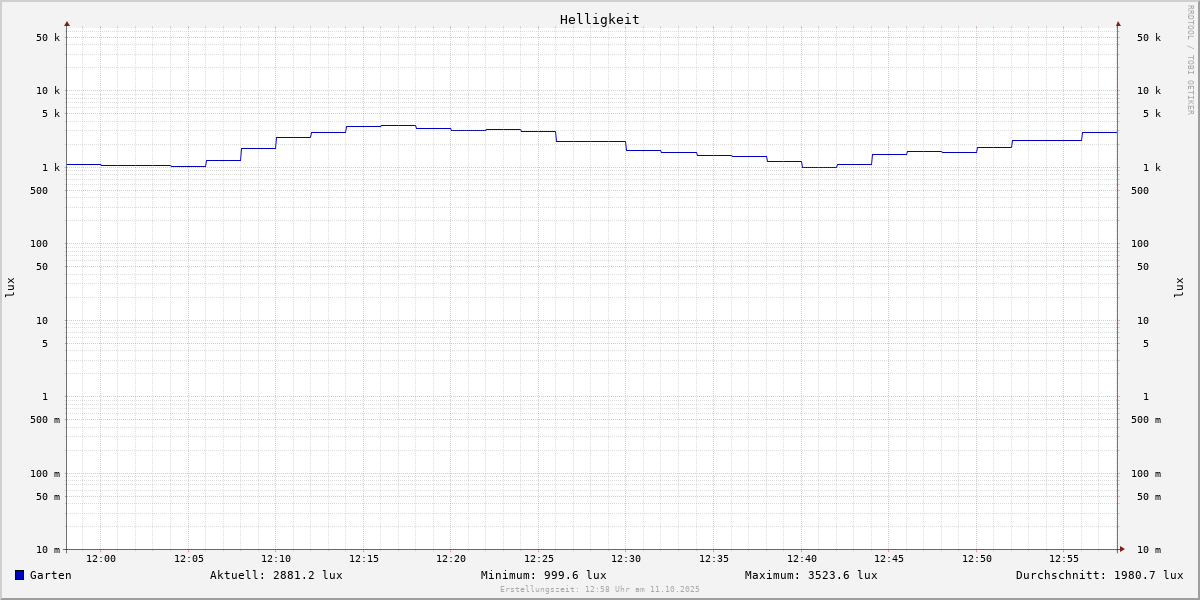Click the blue Garten legend color square
The height and width of the screenshot is (600, 1200).
tap(19, 575)
